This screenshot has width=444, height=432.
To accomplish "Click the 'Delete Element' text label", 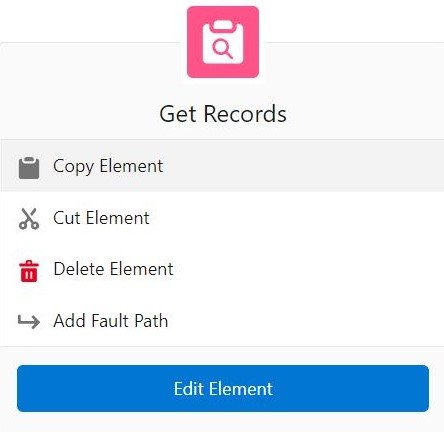I will [x=113, y=269].
